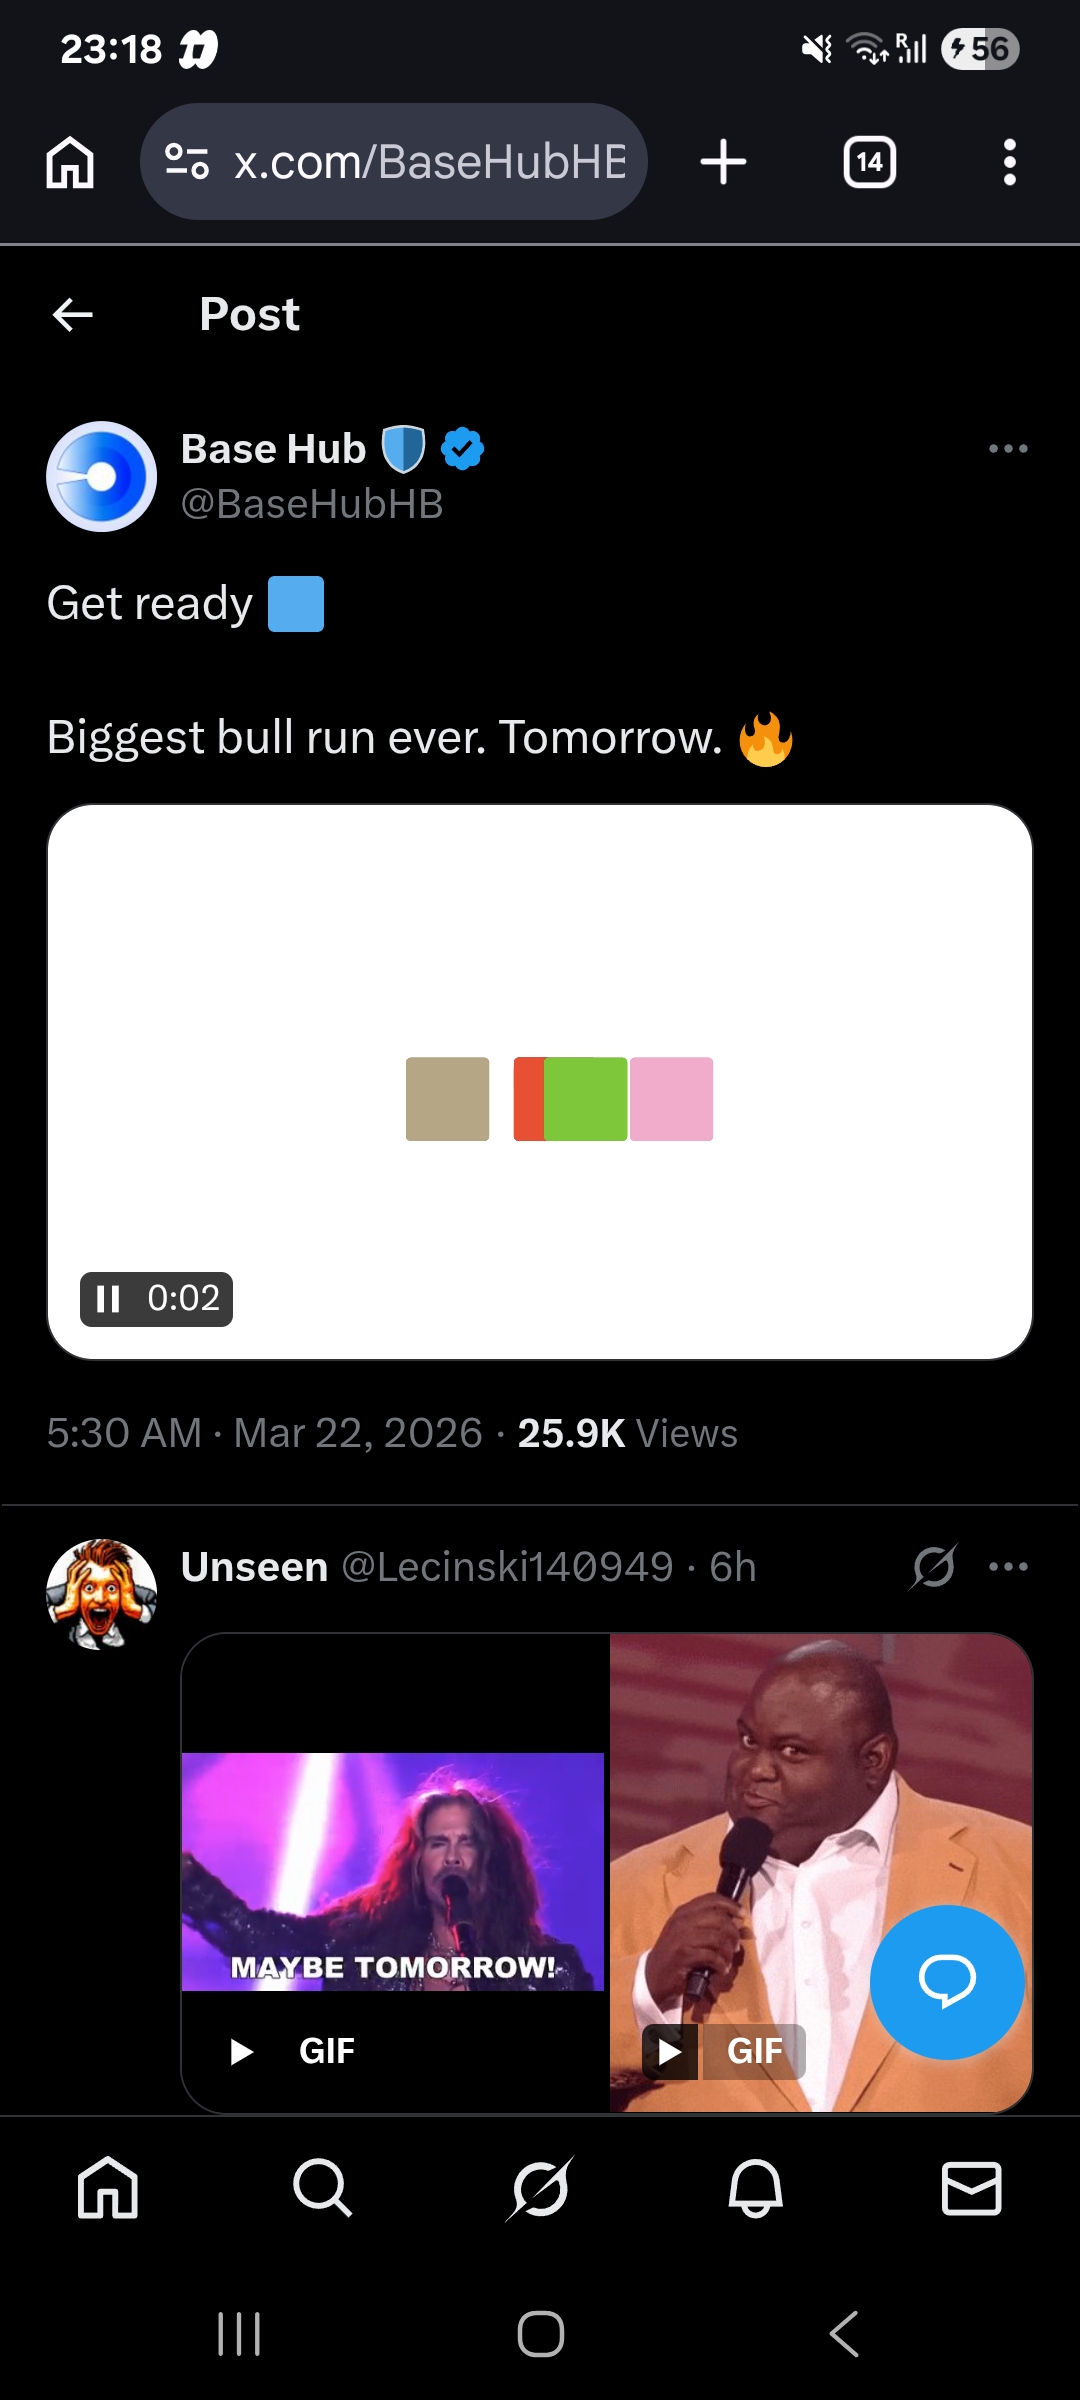The height and width of the screenshot is (2400, 1080).
Task: Open a new browser tab
Action: [x=723, y=162]
